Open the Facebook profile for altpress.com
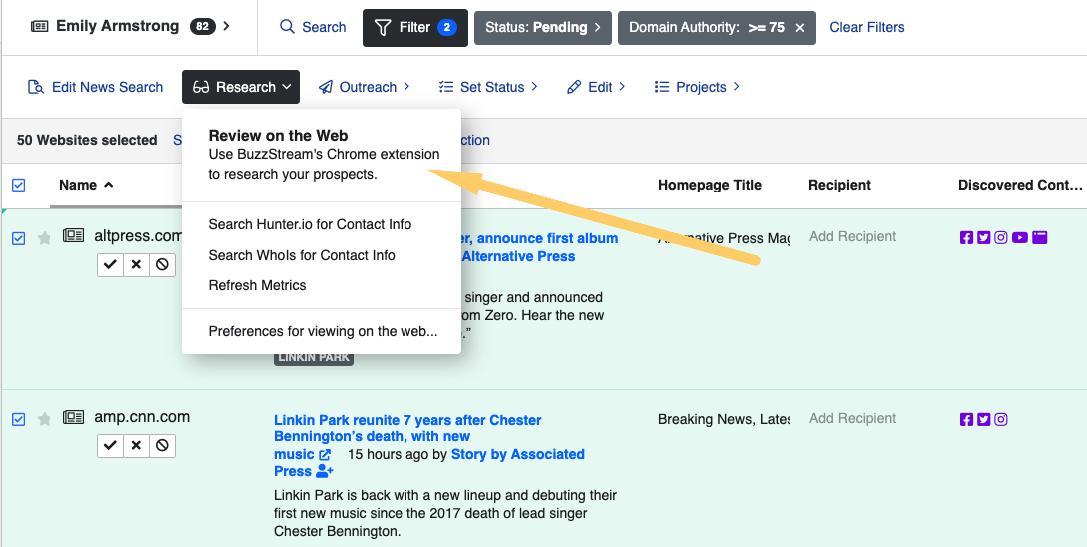Image resolution: width=1087 pixels, height=547 pixels. click(966, 237)
